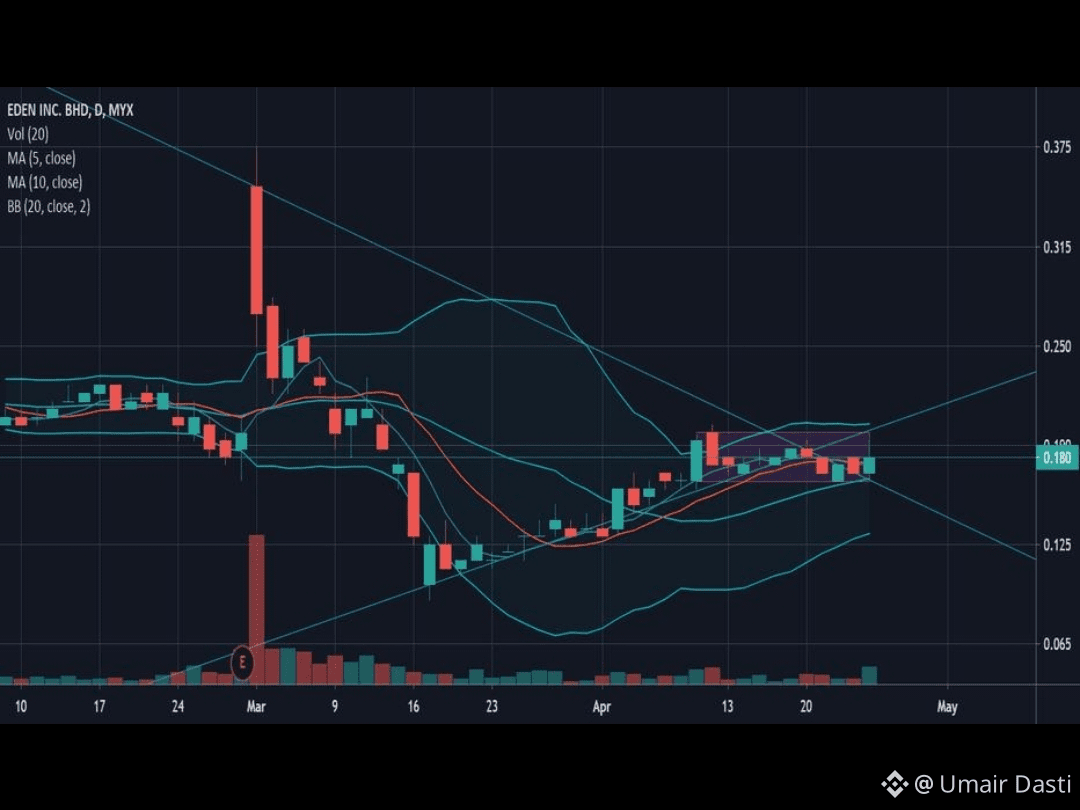1080x810 pixels.
Task: Select the tall red candle at Mar peak
Action: point(256,249)
